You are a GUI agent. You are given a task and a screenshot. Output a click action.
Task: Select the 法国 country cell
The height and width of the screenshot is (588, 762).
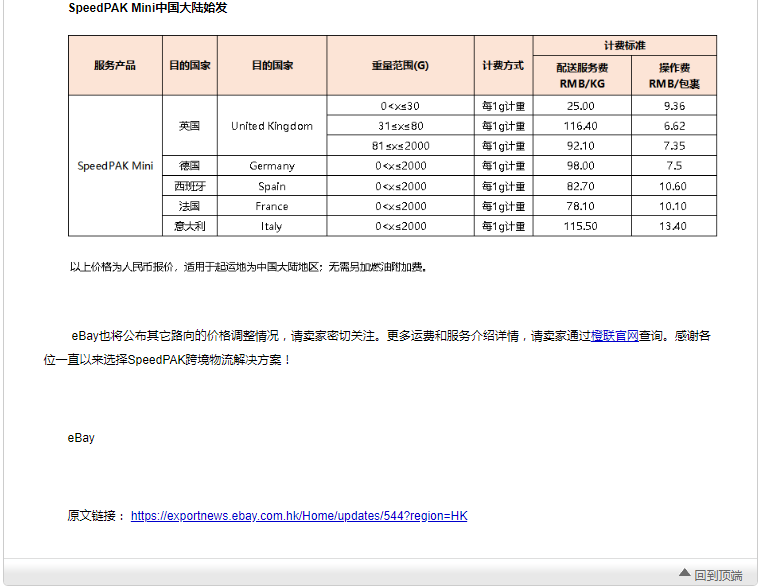[190, 206]
